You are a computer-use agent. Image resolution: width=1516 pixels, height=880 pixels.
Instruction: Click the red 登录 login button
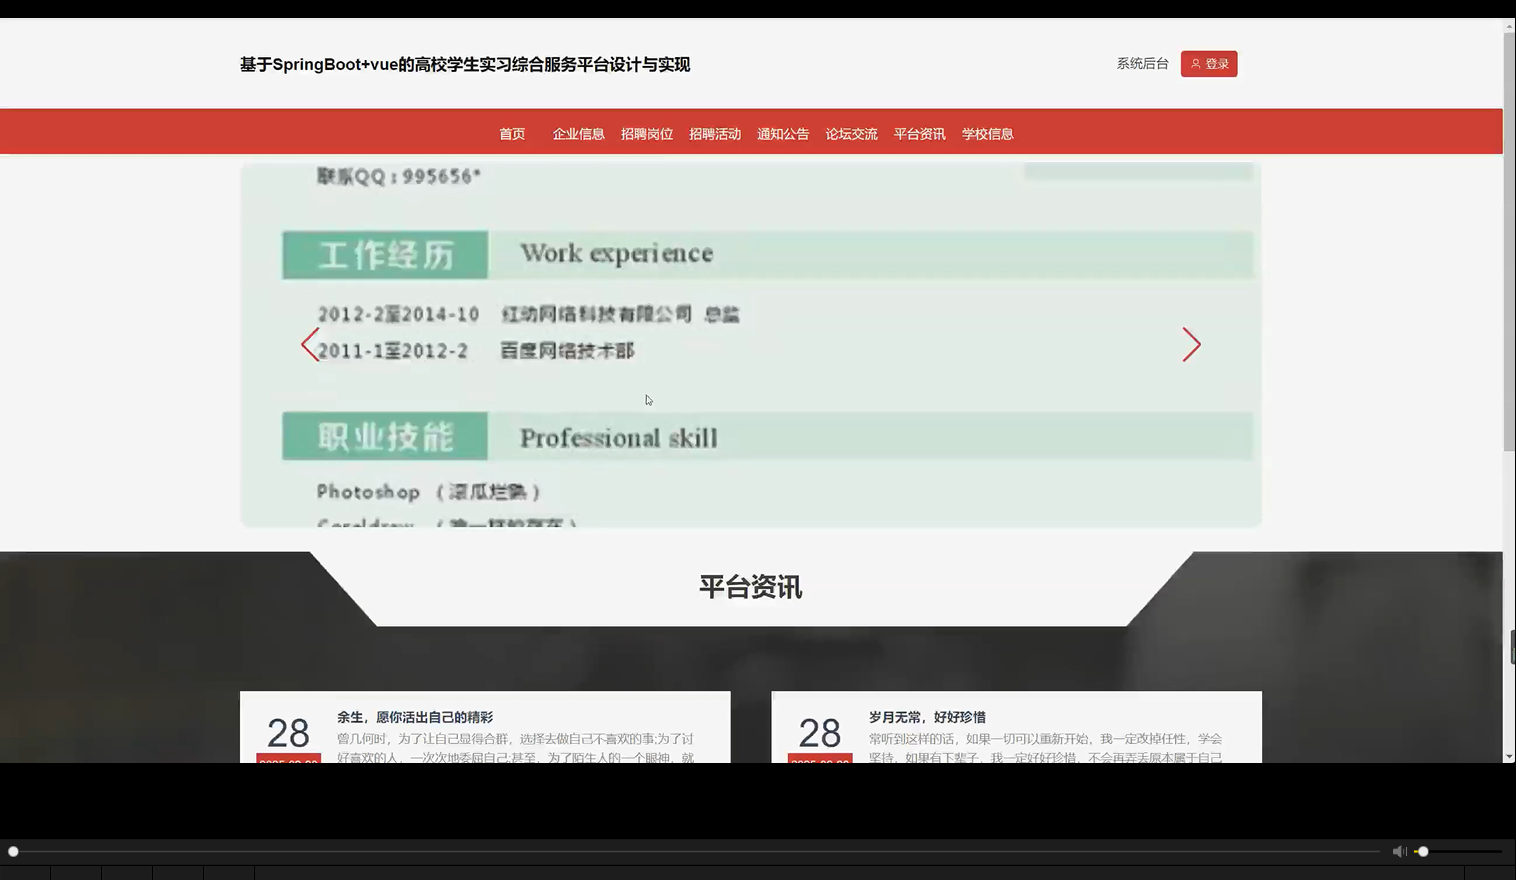coord(1208,64)
